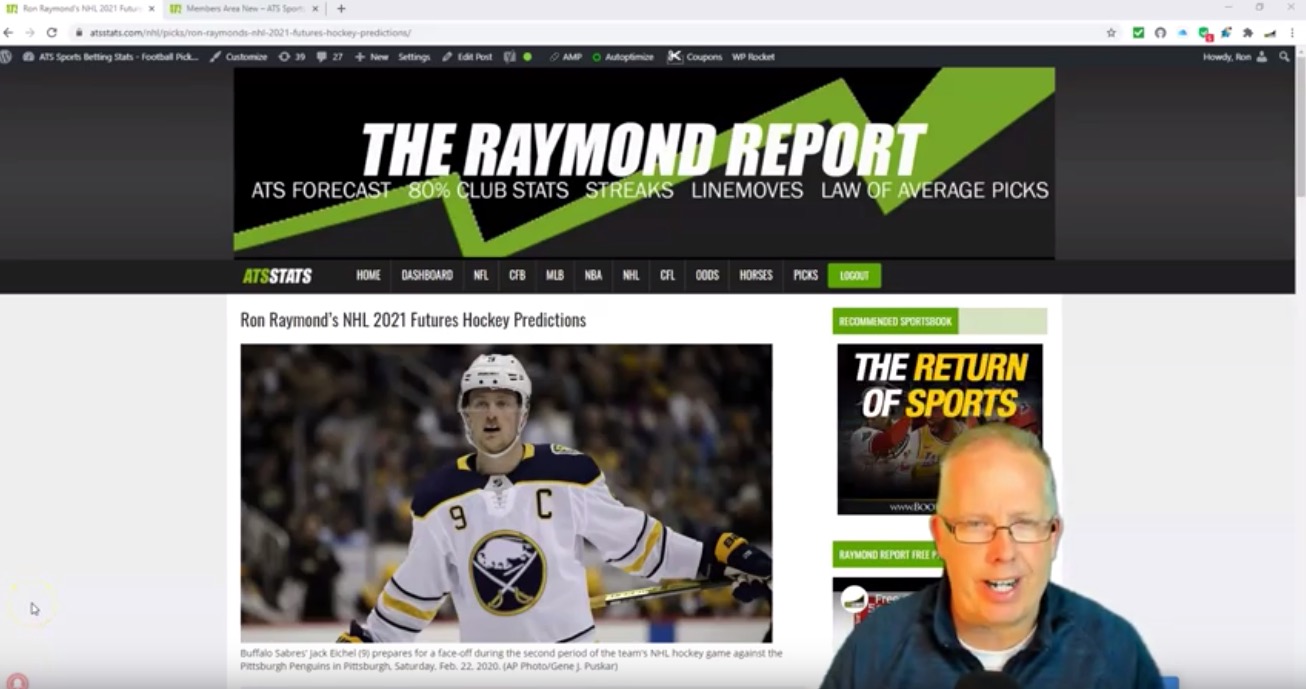
Task: Open the 27 comments bubble
Action: 329,57
